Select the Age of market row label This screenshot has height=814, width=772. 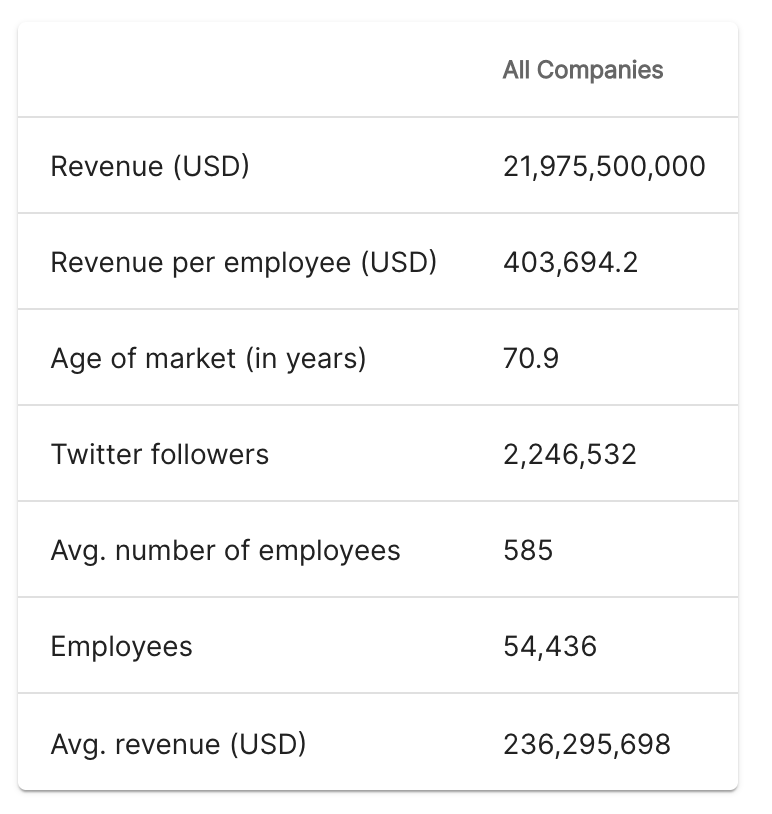click(x=208, y=358)
